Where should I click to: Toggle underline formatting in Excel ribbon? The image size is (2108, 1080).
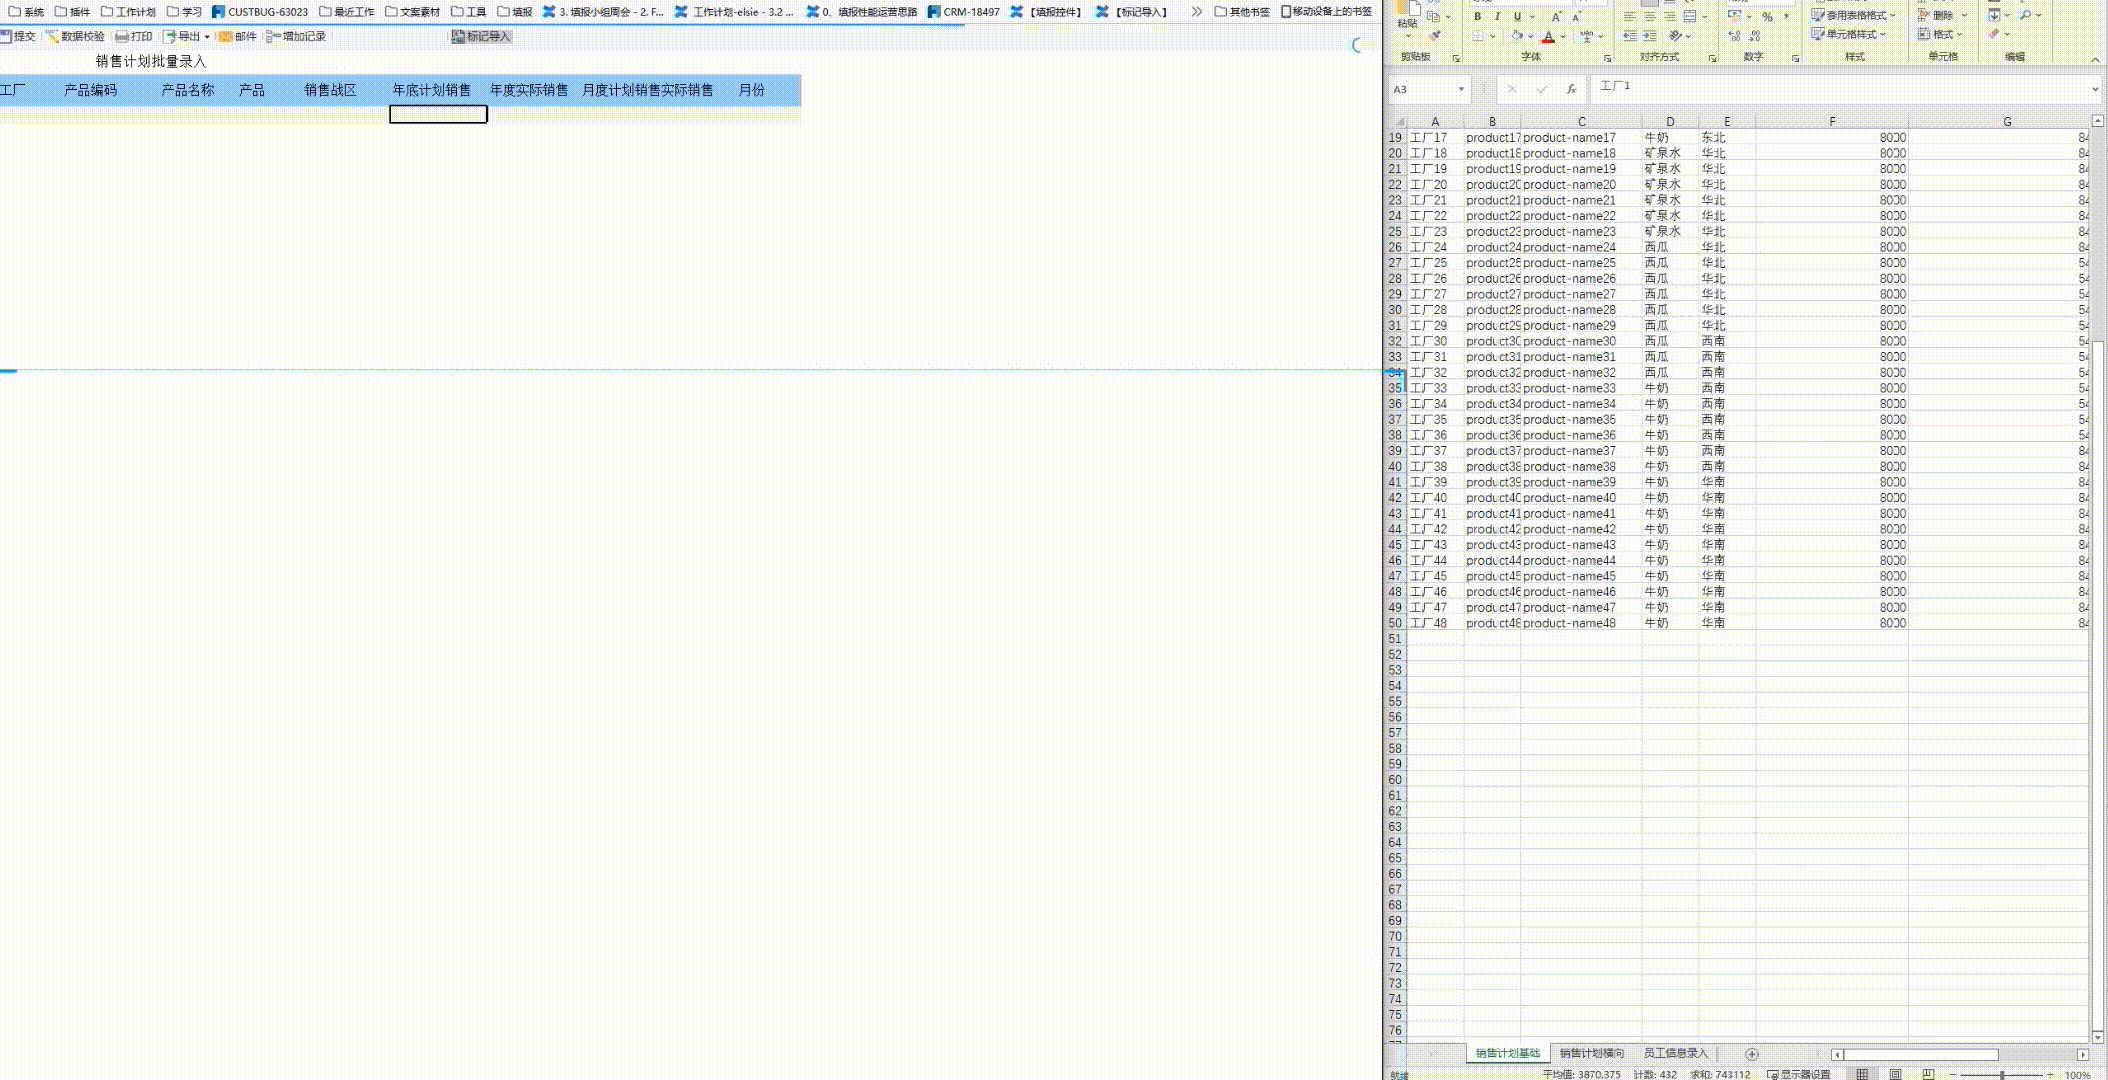[1517, 16]
